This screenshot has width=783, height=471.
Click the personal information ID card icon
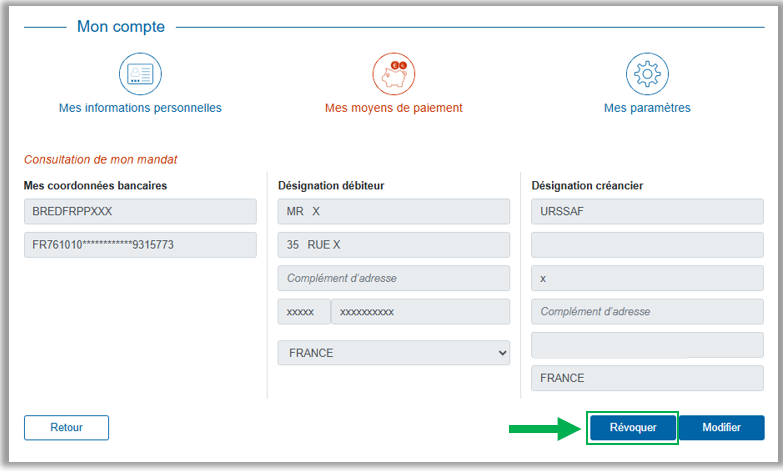click(140, 74)
